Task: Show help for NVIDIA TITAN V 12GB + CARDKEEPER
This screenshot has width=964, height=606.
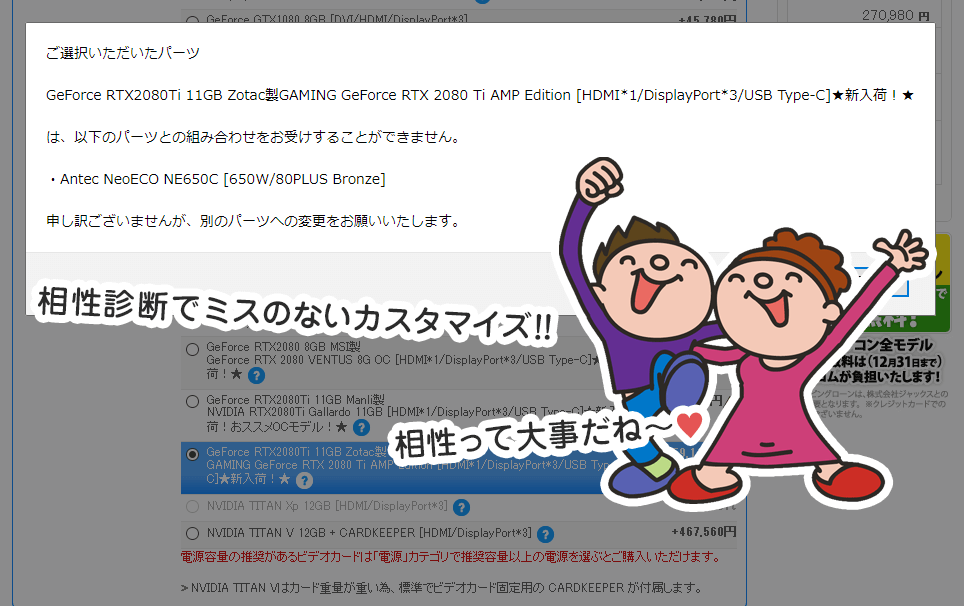Action: pyautogui.click(x=545, y=534)
